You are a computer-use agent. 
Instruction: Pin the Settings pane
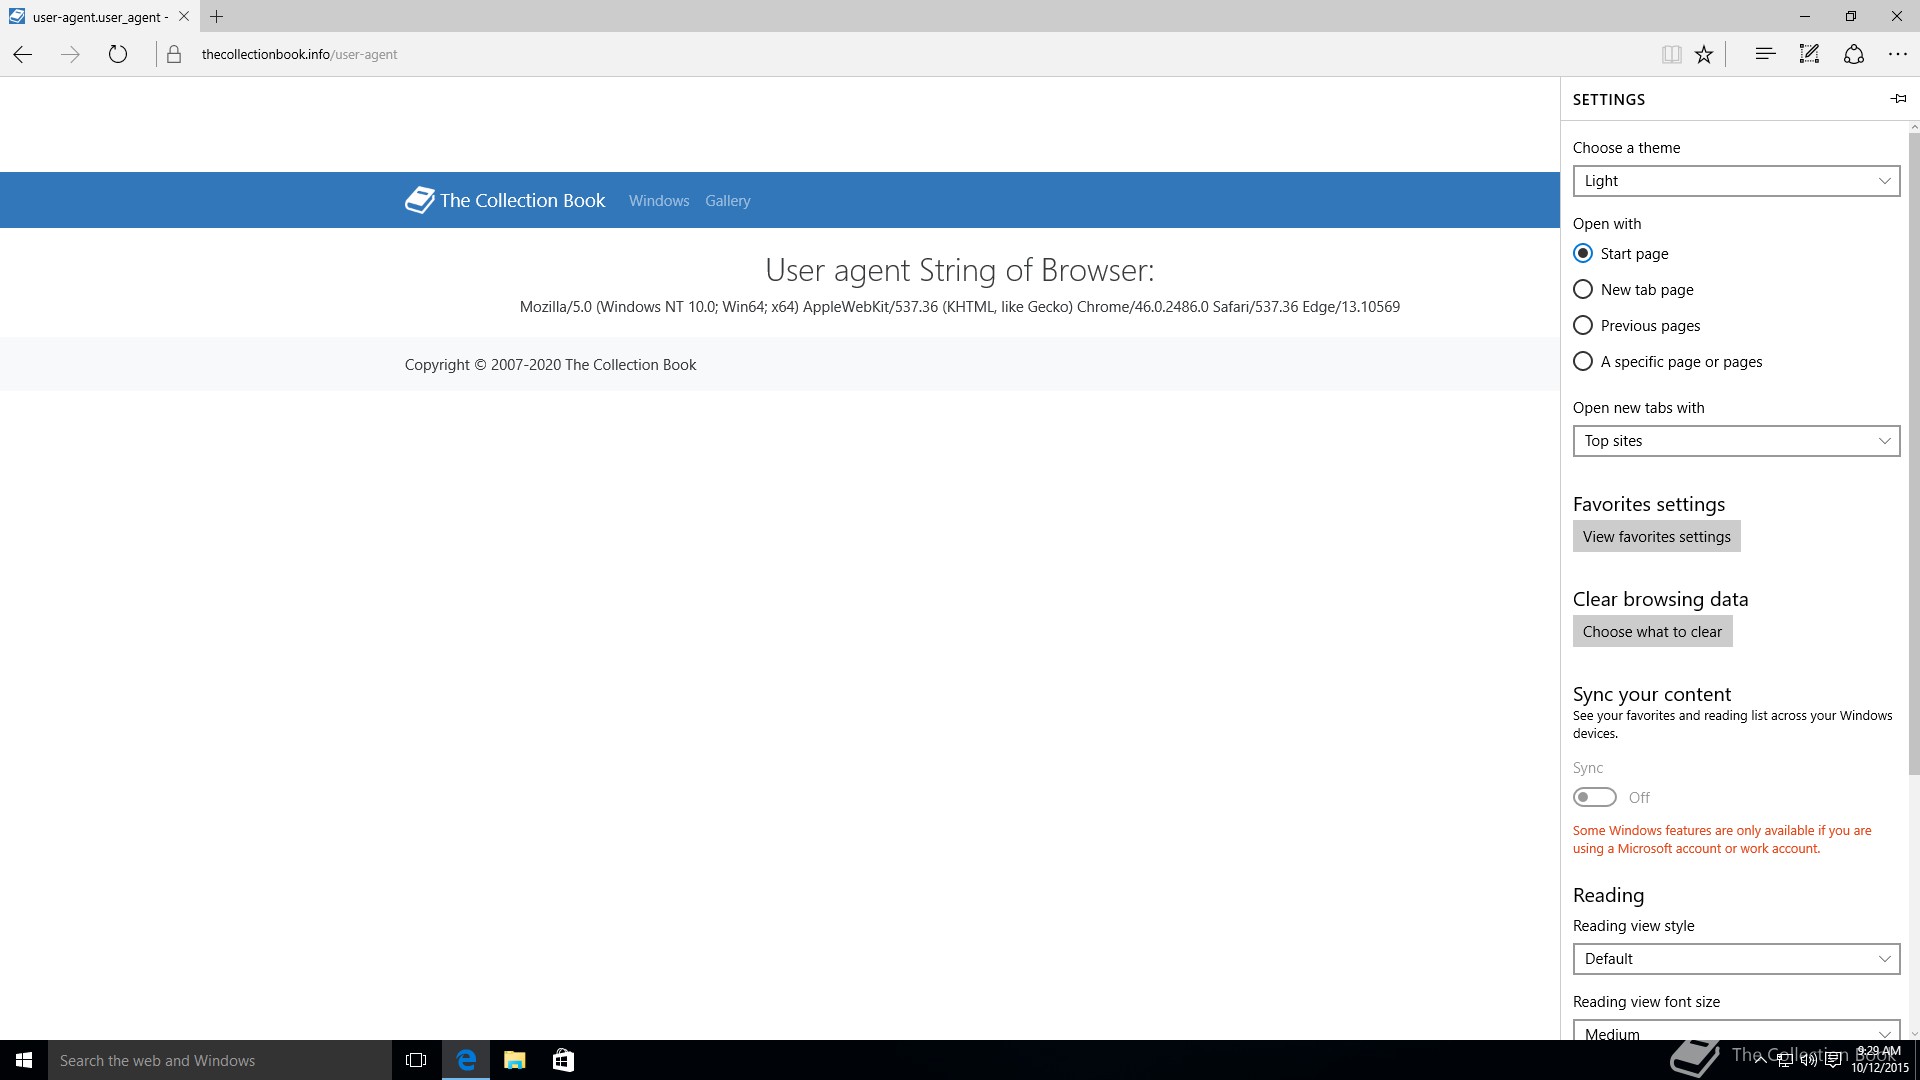(x=1898, y=98)
